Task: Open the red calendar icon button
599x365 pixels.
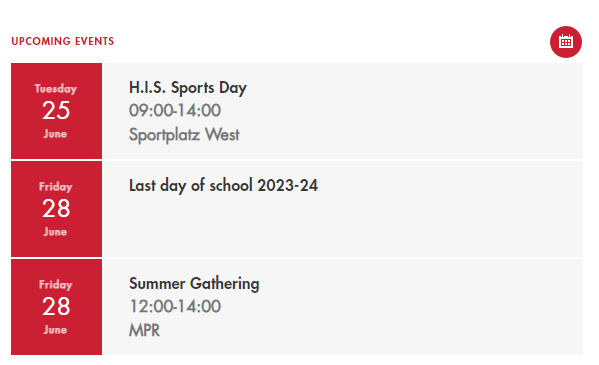Action: click(x=565, y=42)
